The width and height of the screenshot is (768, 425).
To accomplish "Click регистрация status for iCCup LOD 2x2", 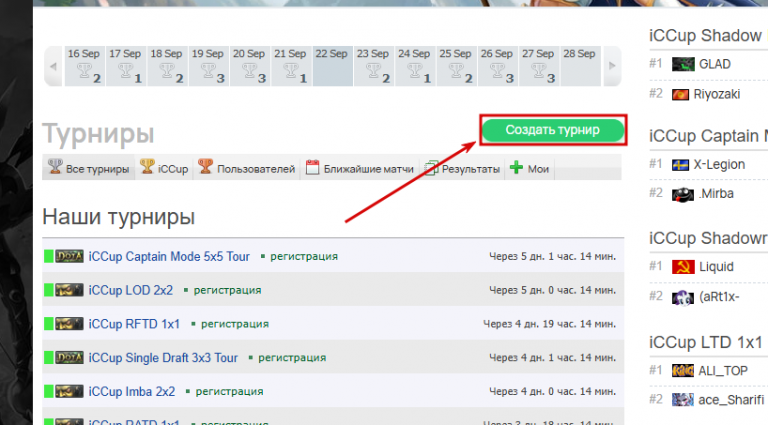I will pyautogui.click(x=228, y=290).
